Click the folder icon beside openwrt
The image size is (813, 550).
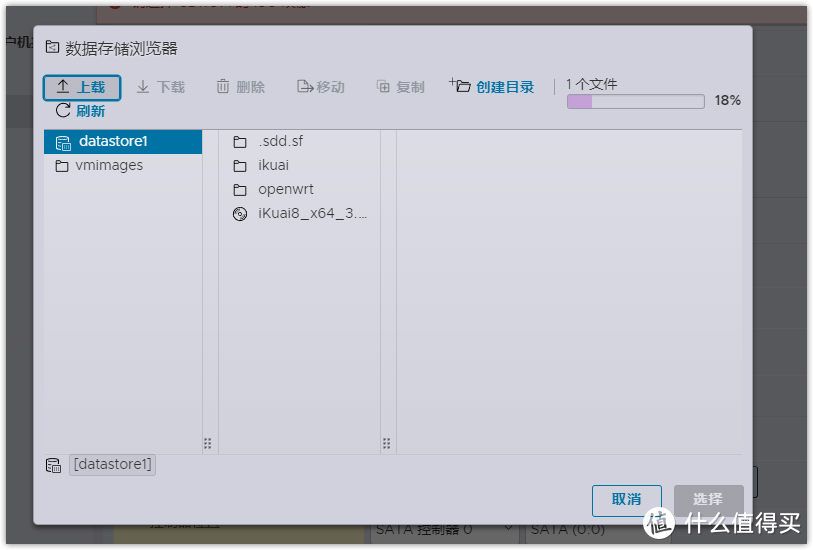(x=240, y=190)
